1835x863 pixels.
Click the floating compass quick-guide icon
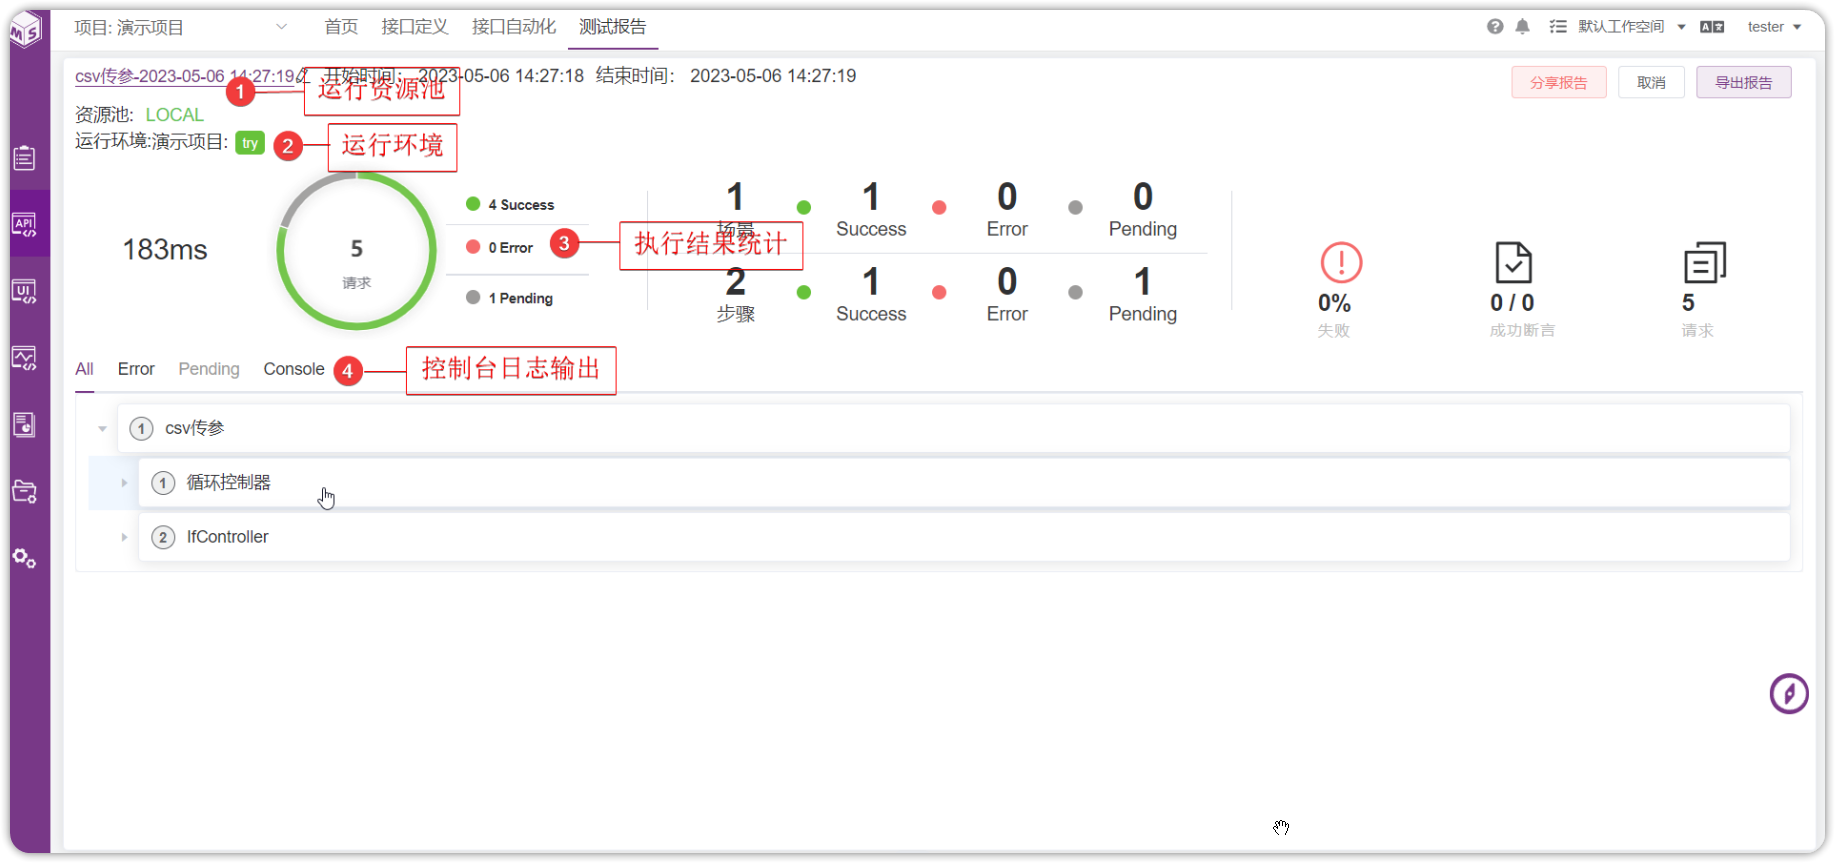coord(1789,693)
